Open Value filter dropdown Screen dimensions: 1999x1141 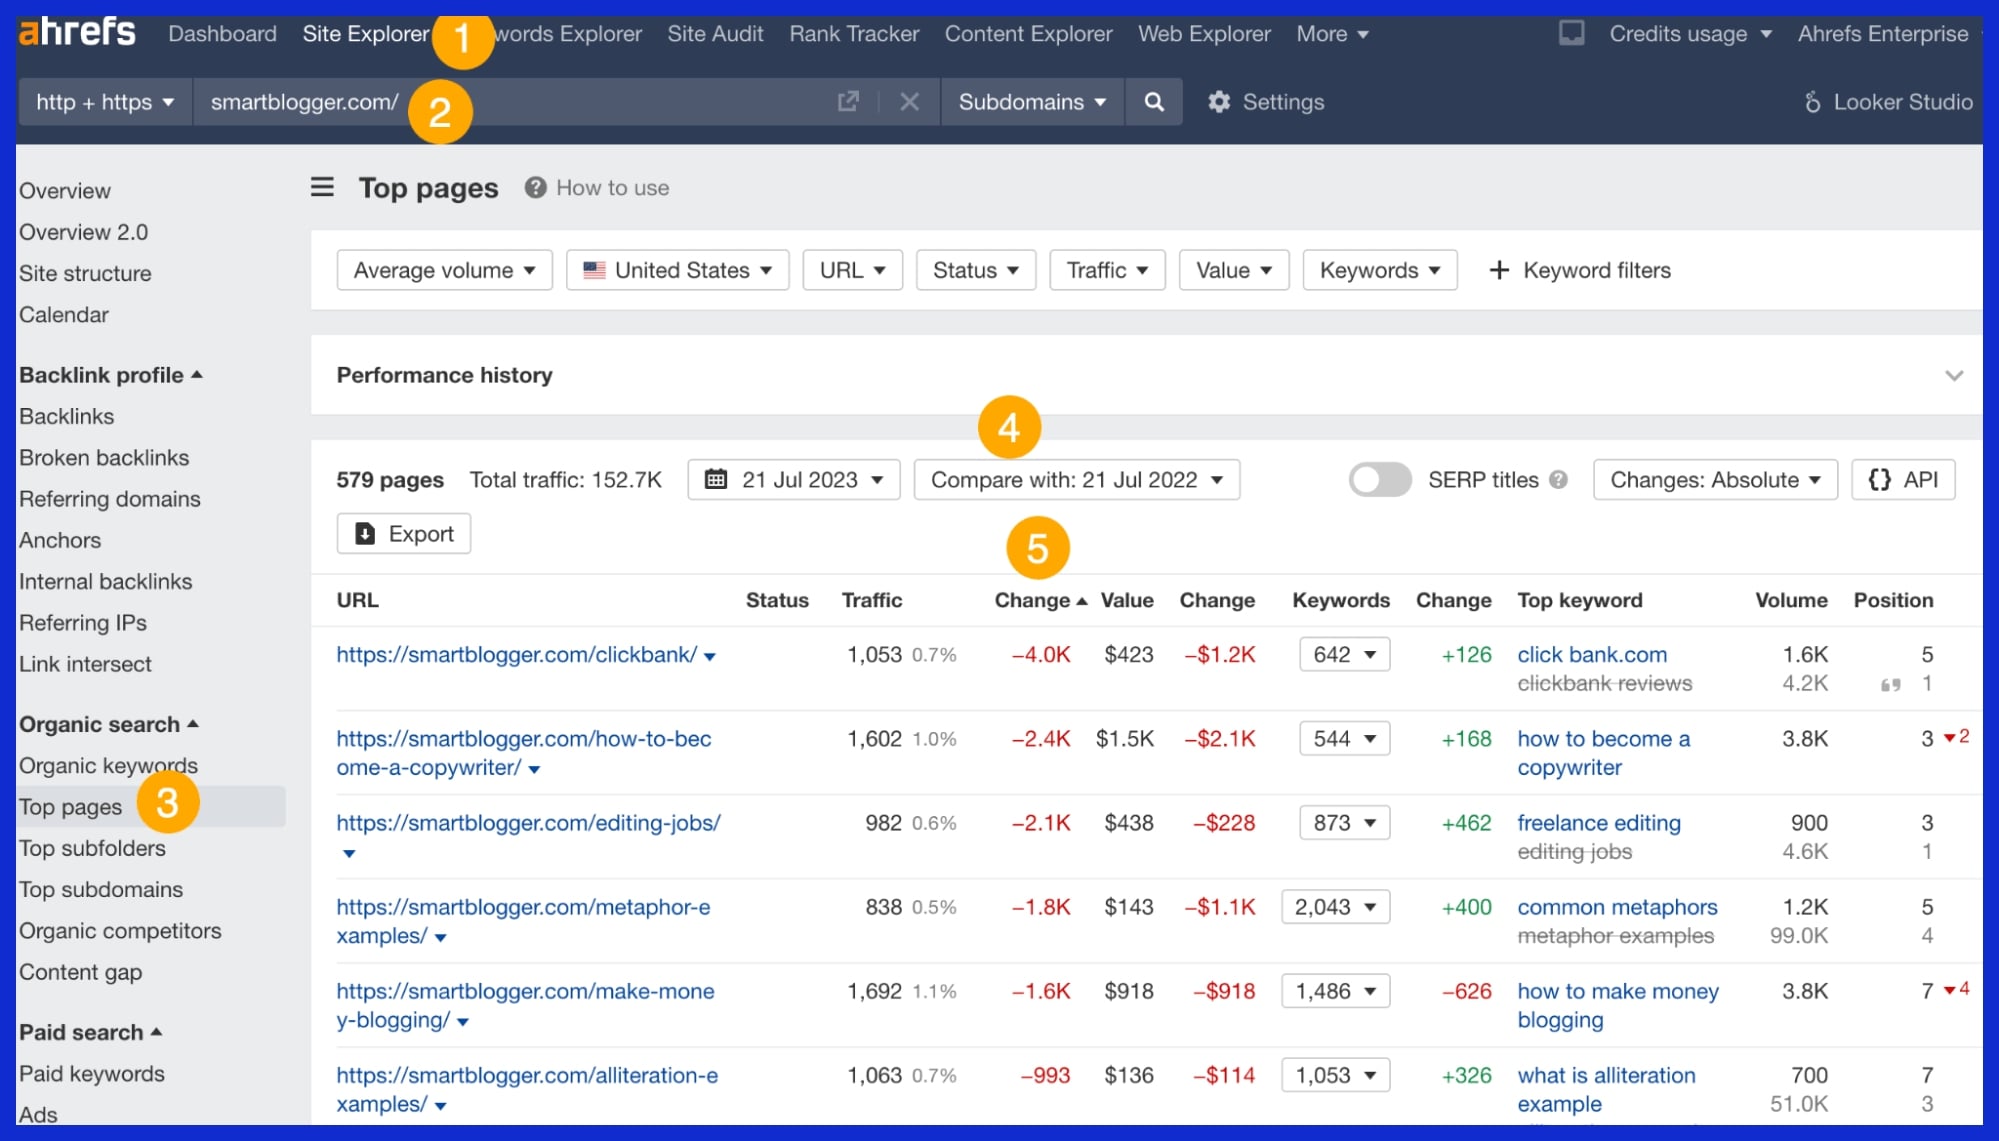click(1234, 270)
